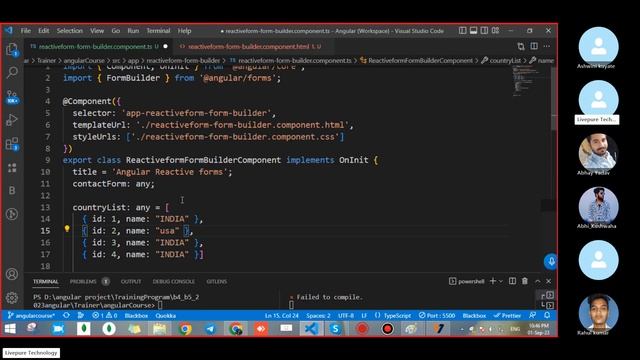Screen dimensions: 640x360
Task: Click errors and warnings count in status bar
Action: pyautogui.click(x=105, y=316)
